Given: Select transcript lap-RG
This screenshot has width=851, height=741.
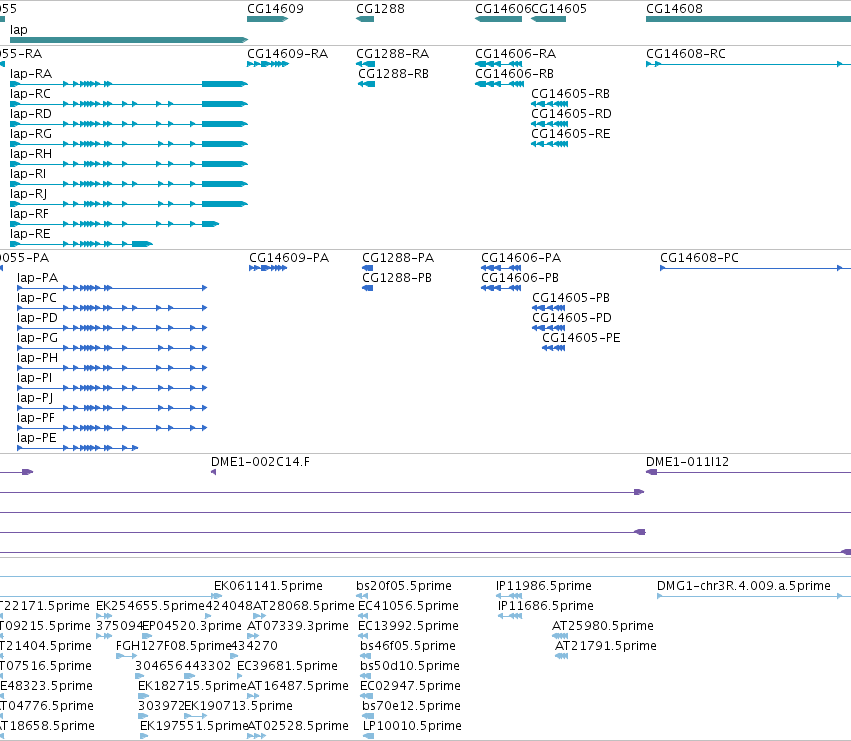Looking at the screenshot, I should [x=129, y=144].
